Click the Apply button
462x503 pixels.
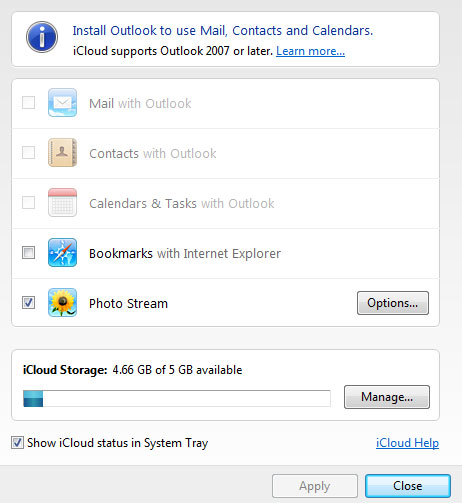coord(315,486)
